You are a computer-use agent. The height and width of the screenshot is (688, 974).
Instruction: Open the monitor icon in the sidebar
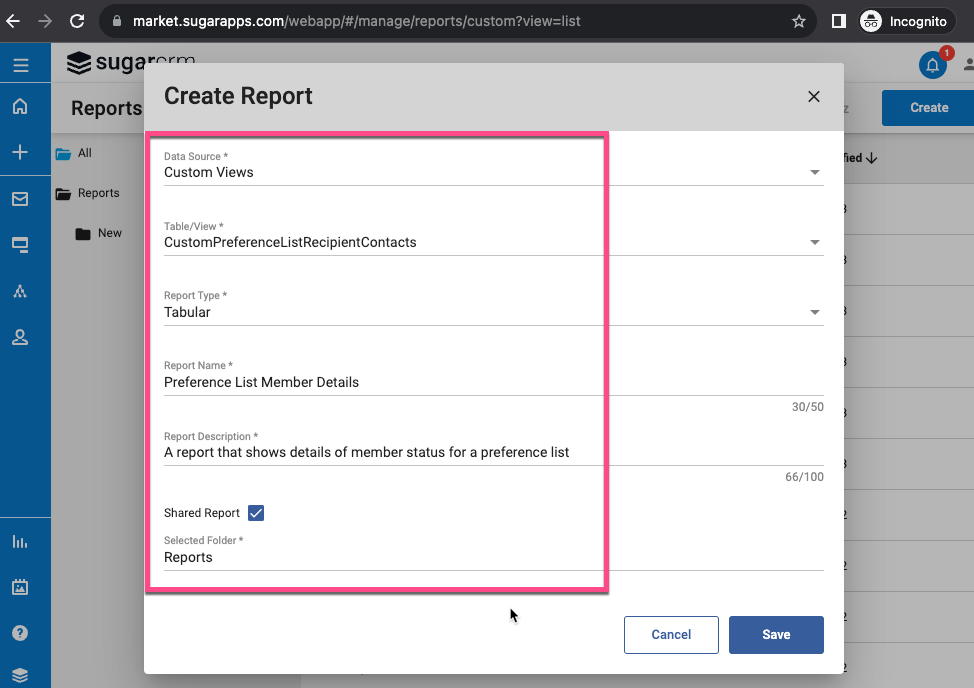click(20, 244)
